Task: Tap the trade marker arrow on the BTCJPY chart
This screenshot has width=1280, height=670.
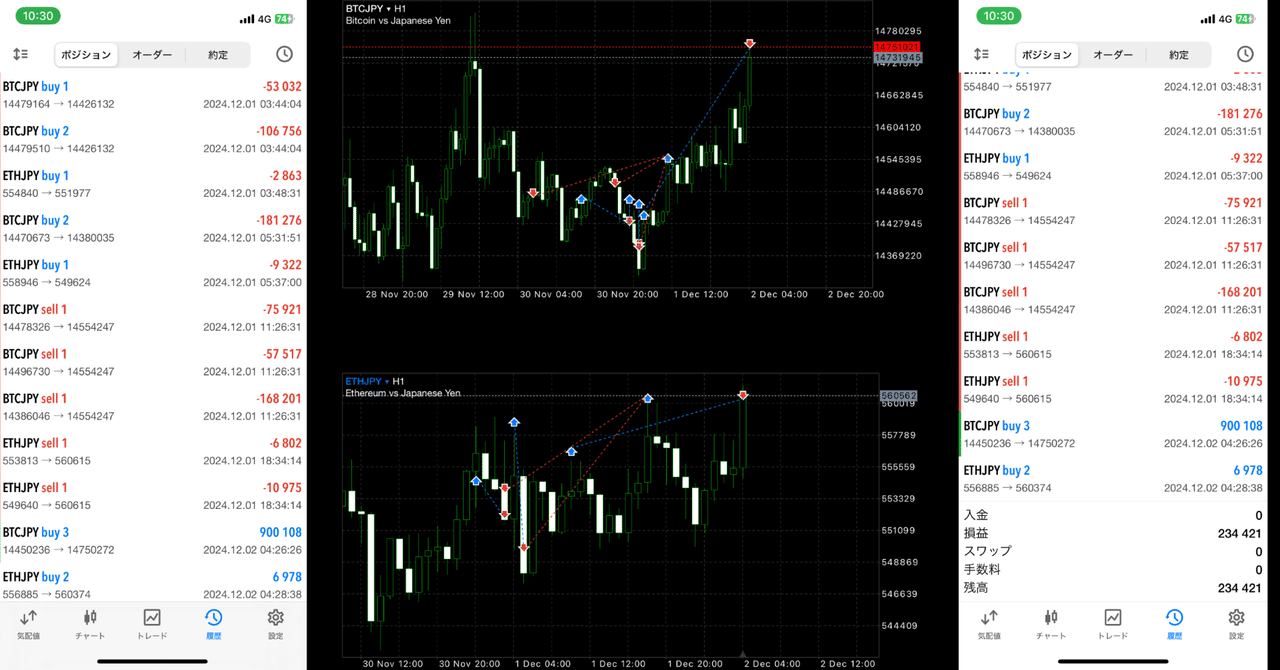Action: pyautogui.click(x=750, y=44)
